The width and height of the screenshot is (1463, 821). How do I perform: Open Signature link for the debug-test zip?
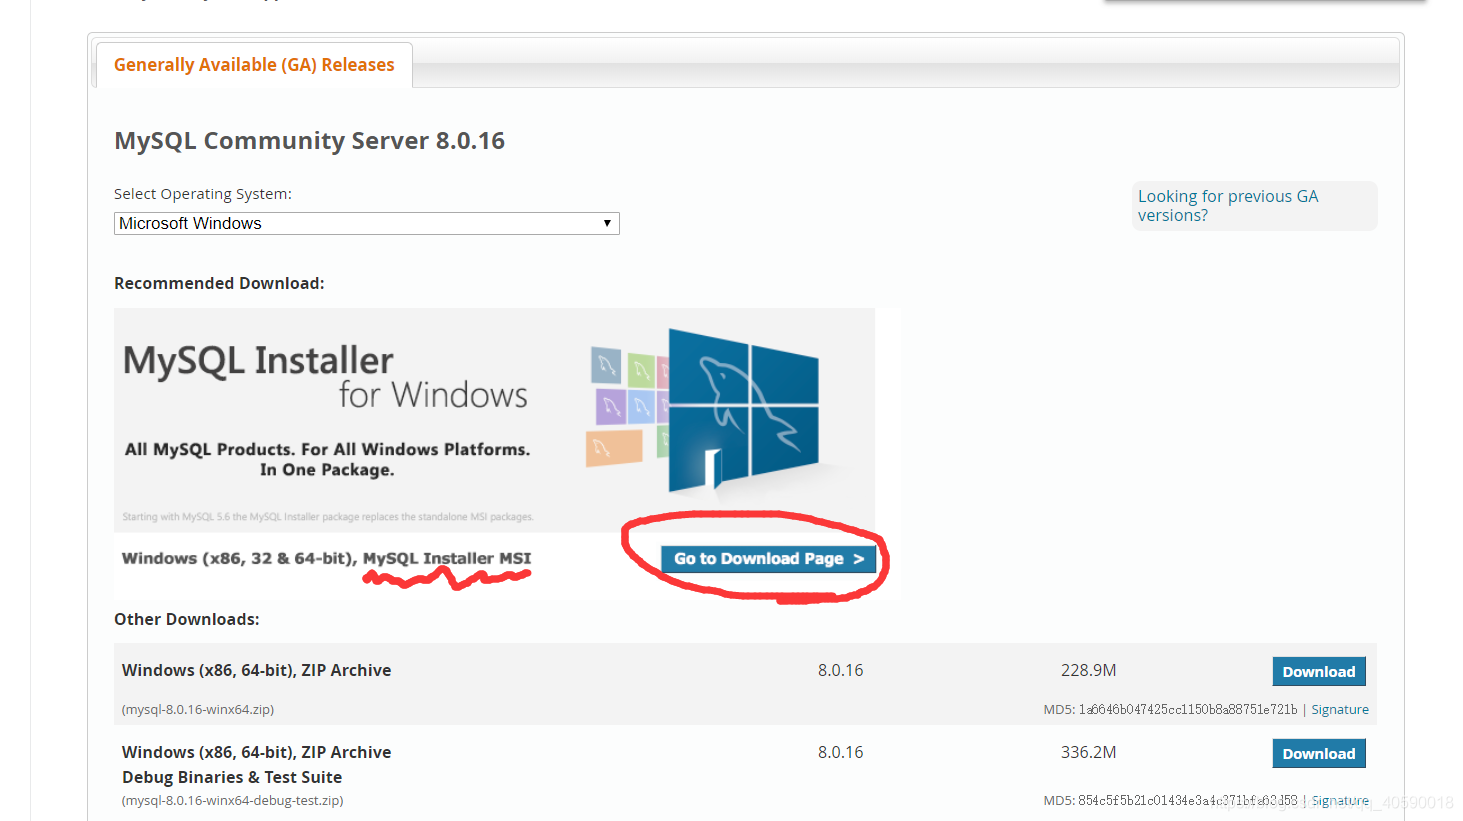(x=1340, y=800)
